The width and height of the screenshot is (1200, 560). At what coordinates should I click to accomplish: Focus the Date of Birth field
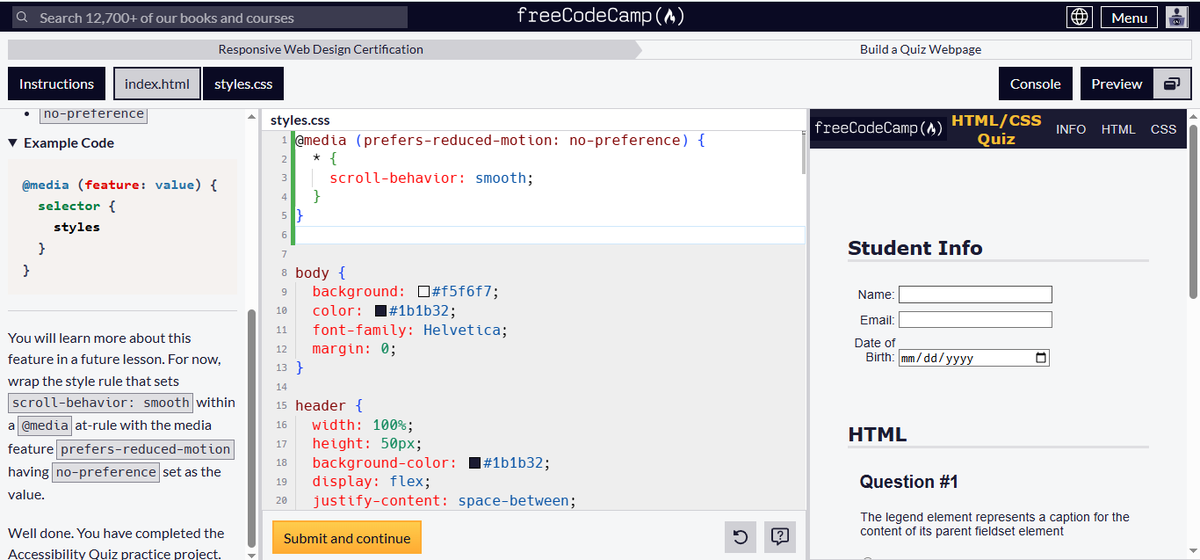tap(973, 358)
